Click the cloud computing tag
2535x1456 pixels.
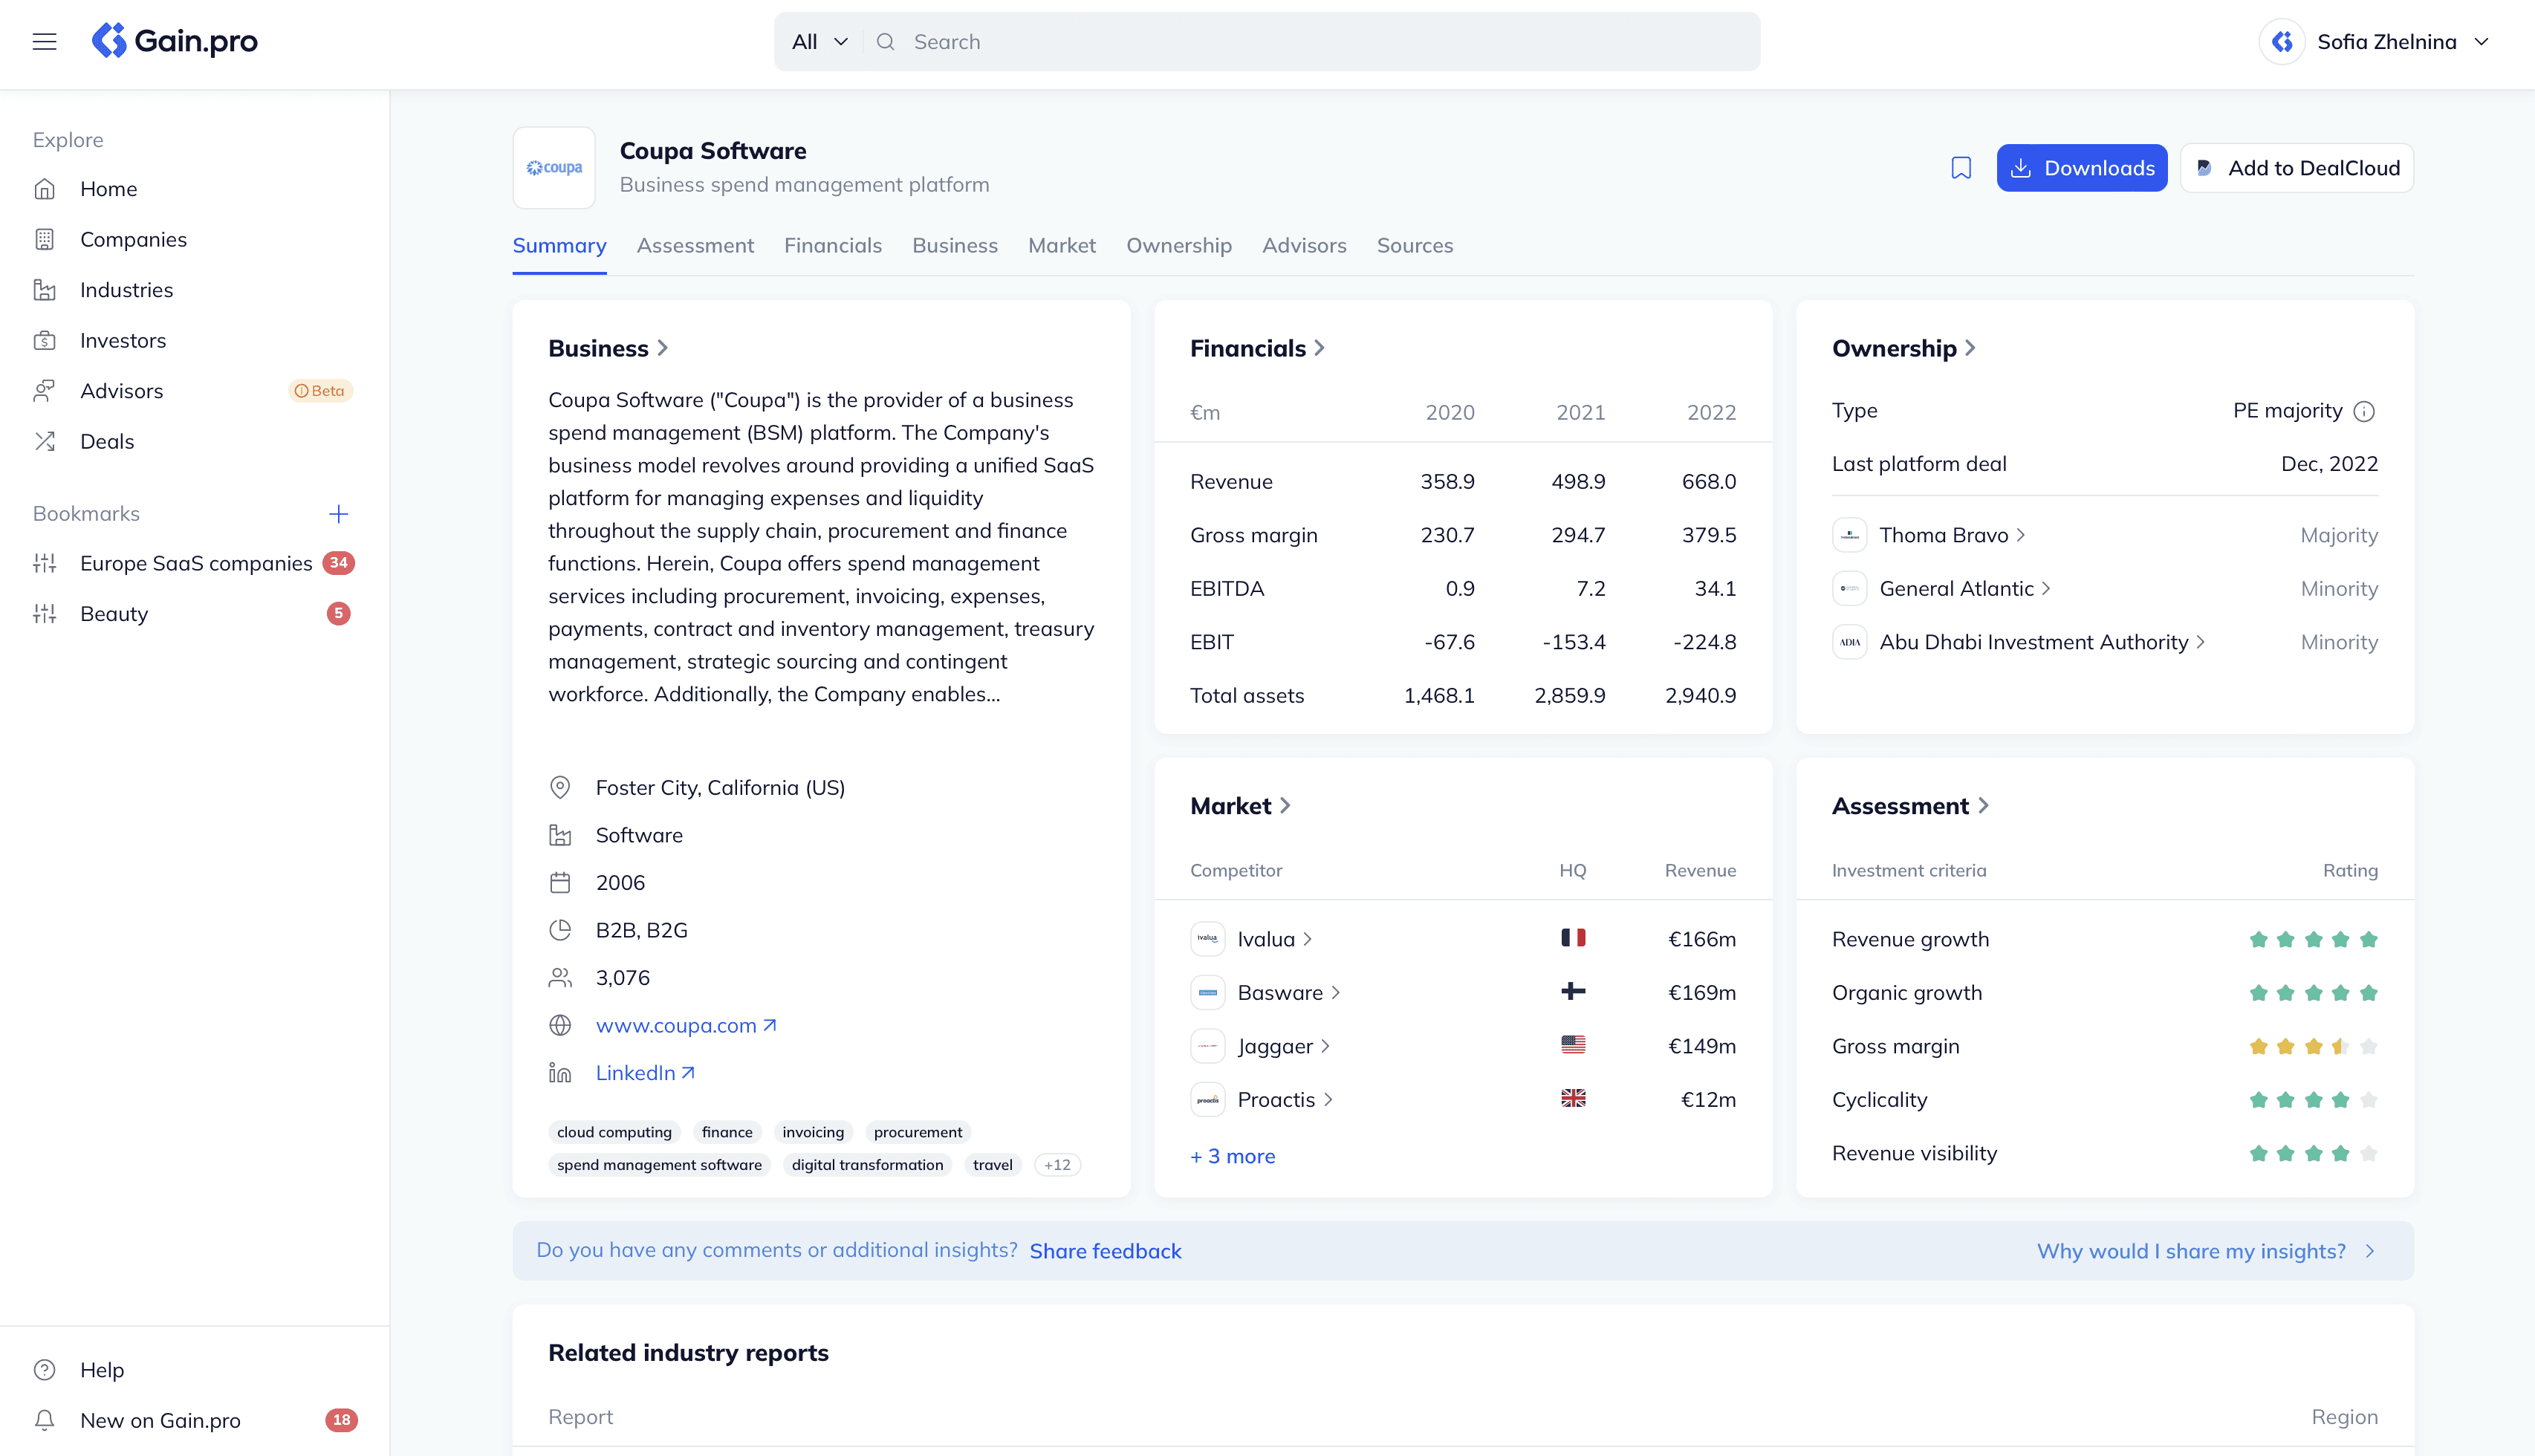[x=614, y=1132]
